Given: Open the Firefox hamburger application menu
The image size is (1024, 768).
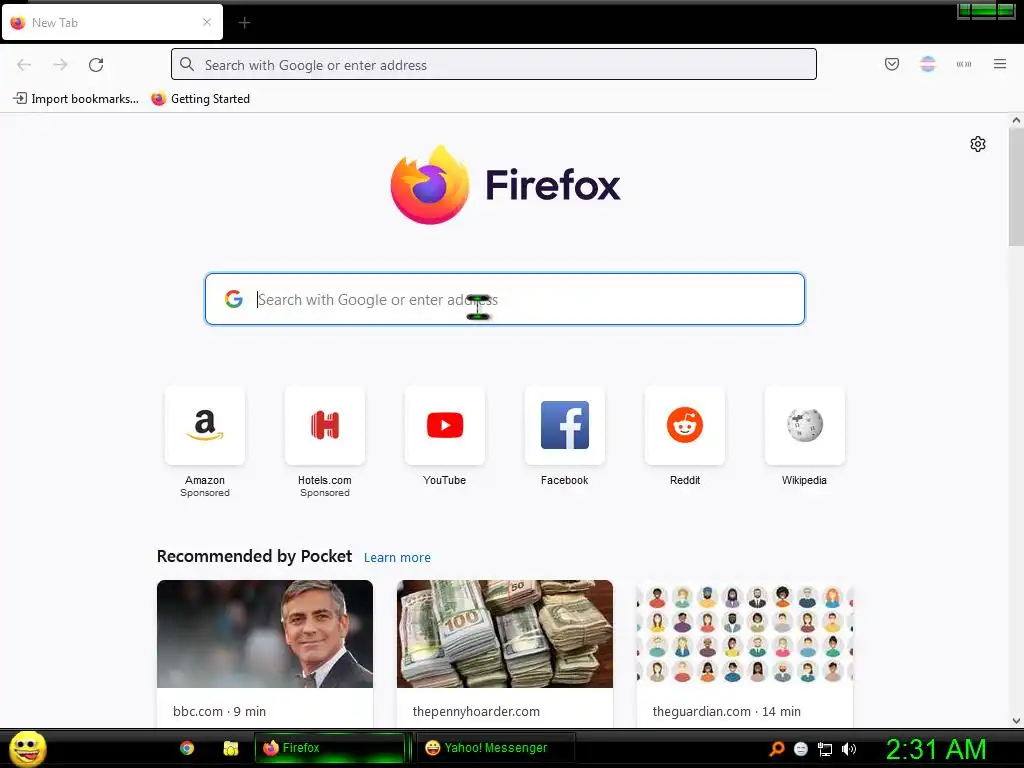Looking at the screenshot, I should tap(999, 64).
